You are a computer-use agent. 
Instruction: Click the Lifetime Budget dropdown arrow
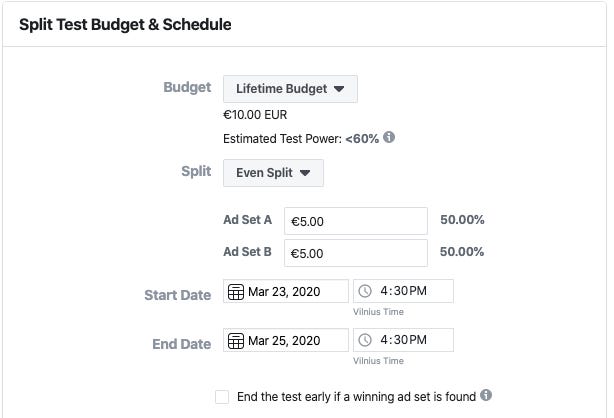(339, 89)
